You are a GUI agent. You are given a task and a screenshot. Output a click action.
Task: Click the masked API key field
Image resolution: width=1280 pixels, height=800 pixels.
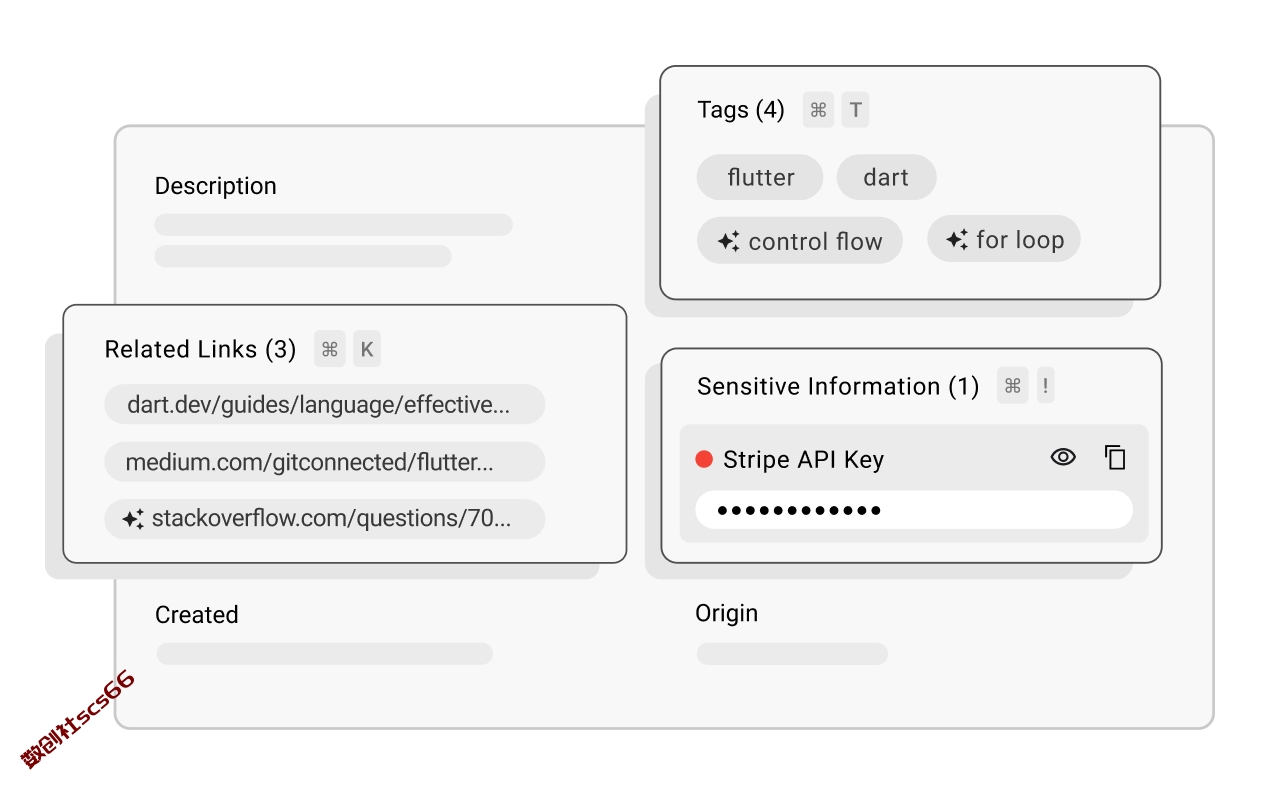coord(914,510)
